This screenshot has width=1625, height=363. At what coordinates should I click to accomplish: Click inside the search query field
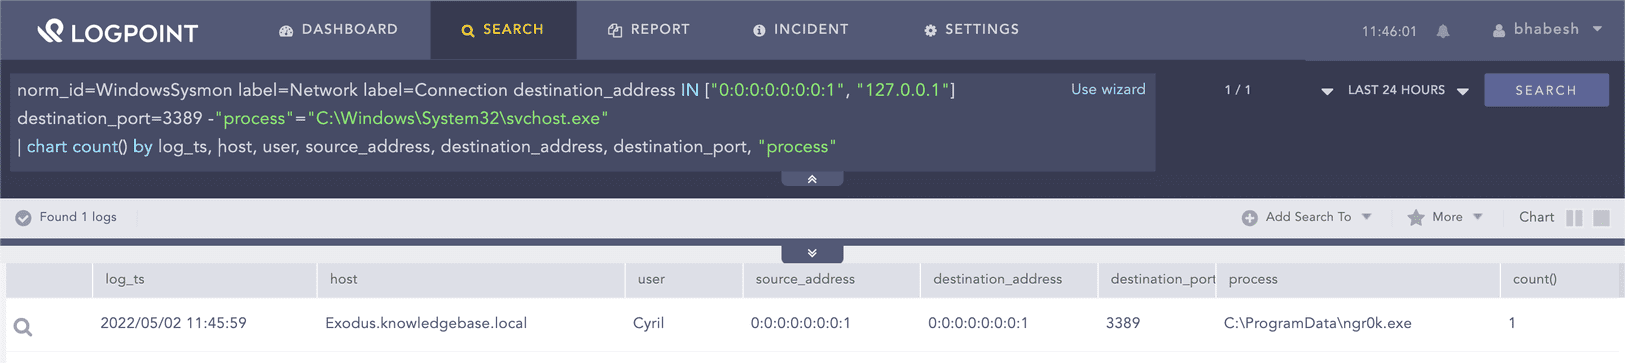(x=540, y=118)
